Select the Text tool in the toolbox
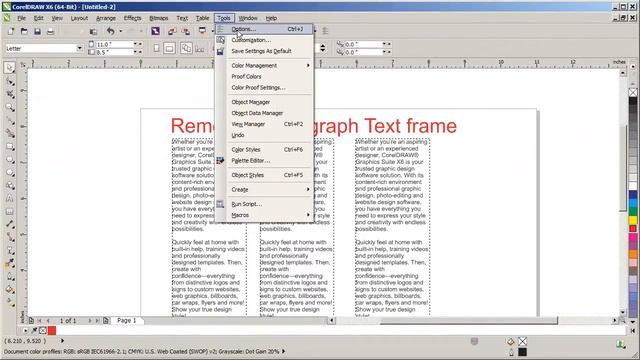The width and height of the screenshot is (640, 360). click(x=10, y=199)
